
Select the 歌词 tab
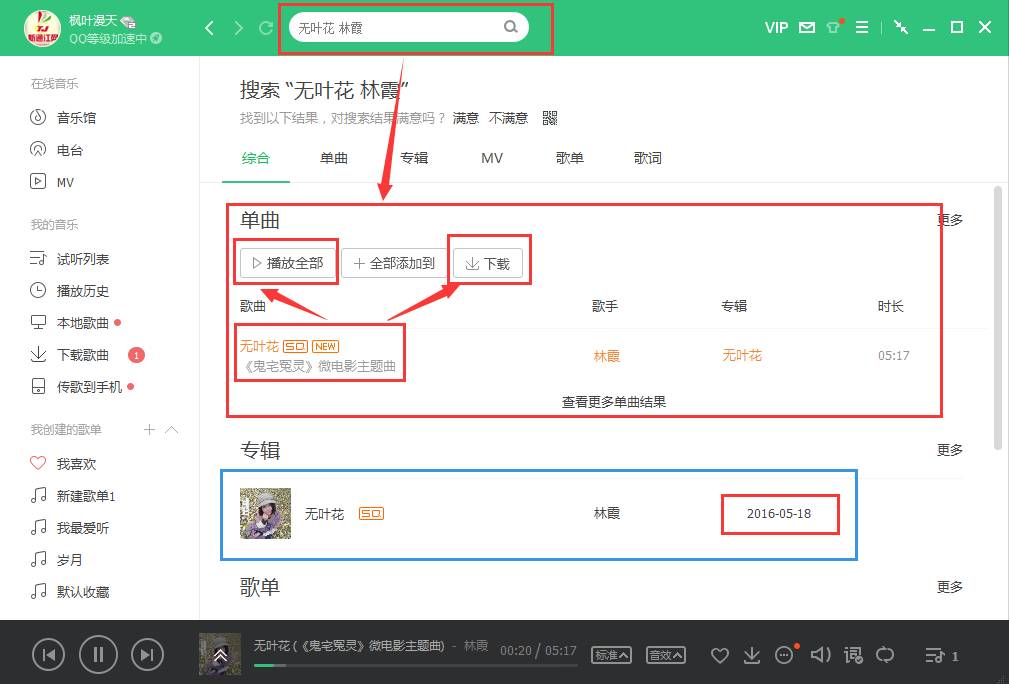(x=647, y=158)
